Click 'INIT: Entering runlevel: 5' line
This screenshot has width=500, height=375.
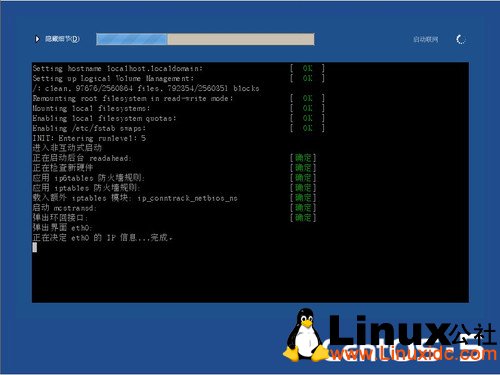[x=89, y=138]
